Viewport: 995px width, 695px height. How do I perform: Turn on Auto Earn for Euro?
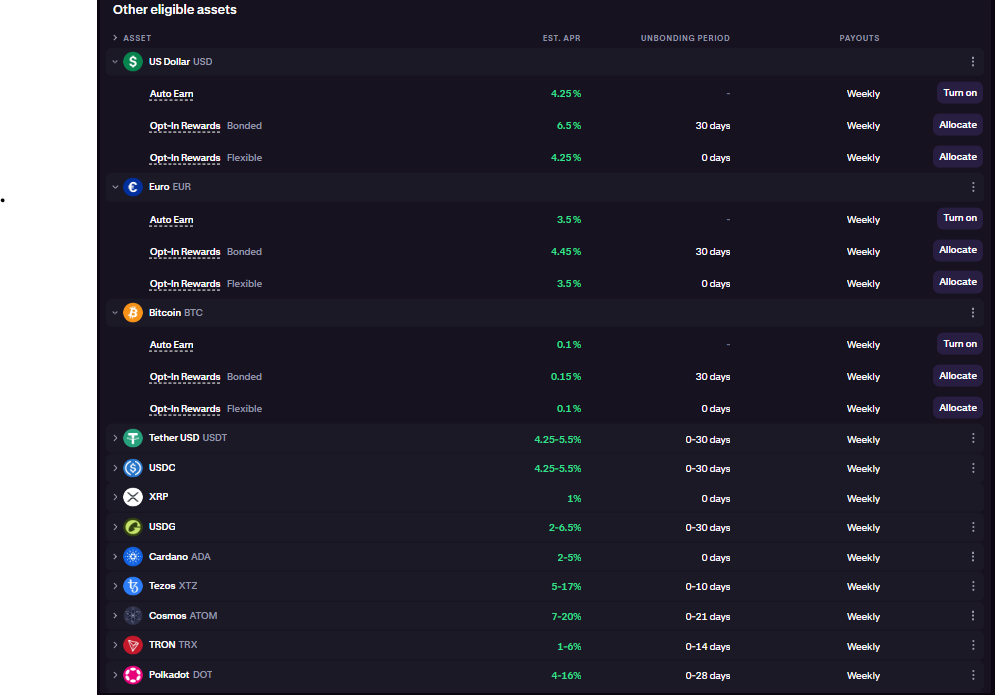tap(959, 218)
